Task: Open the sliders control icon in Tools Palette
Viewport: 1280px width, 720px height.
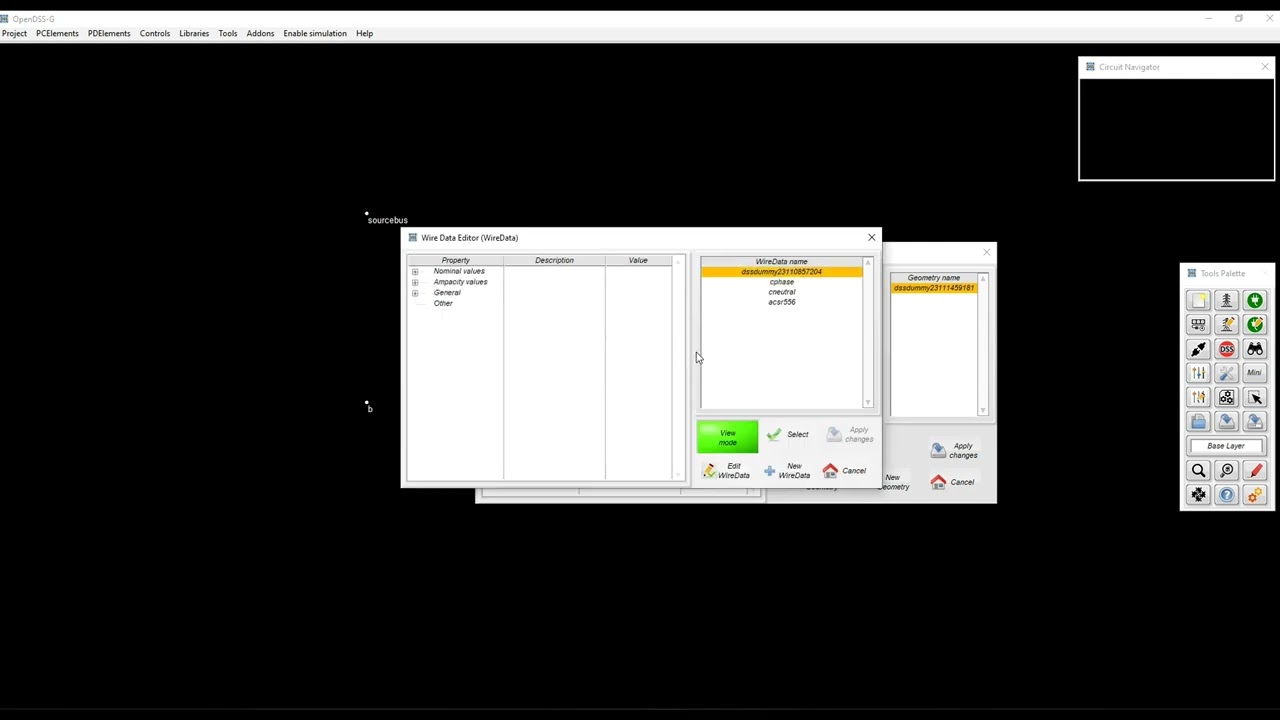Action: 1198,373
